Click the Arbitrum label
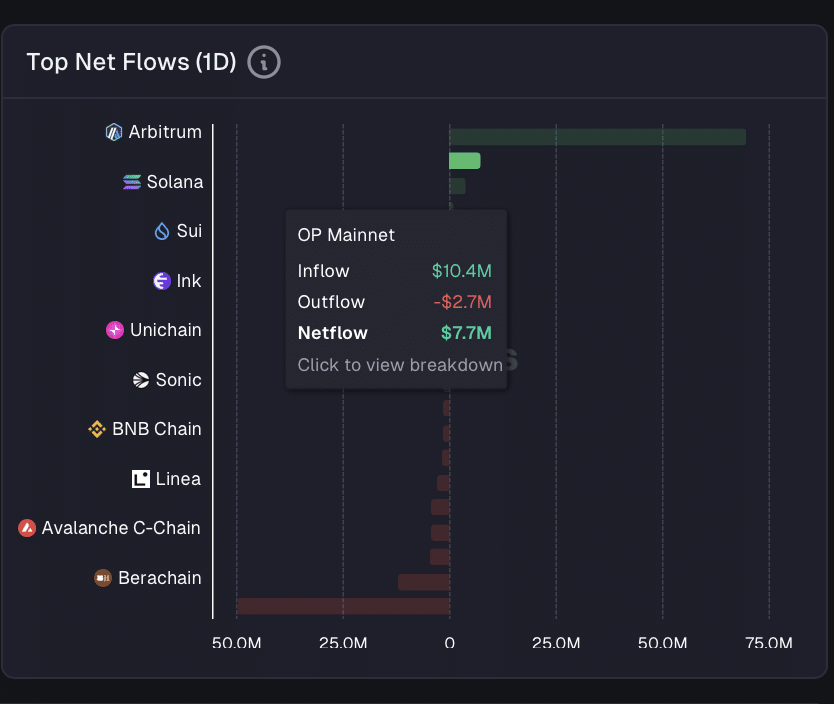Viewport: 834px width, 704px height. point(165,132)
